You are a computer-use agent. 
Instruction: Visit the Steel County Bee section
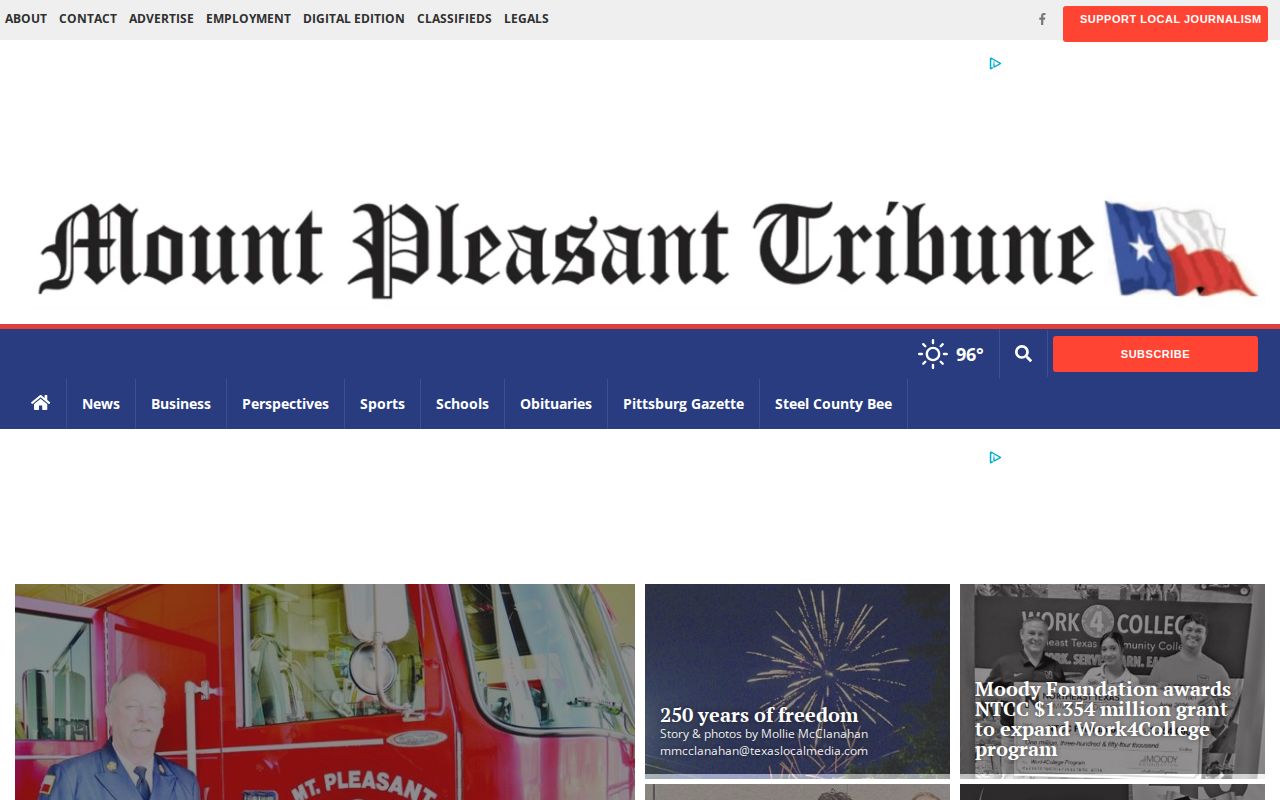pyautogui.click(x=833, y=404)
